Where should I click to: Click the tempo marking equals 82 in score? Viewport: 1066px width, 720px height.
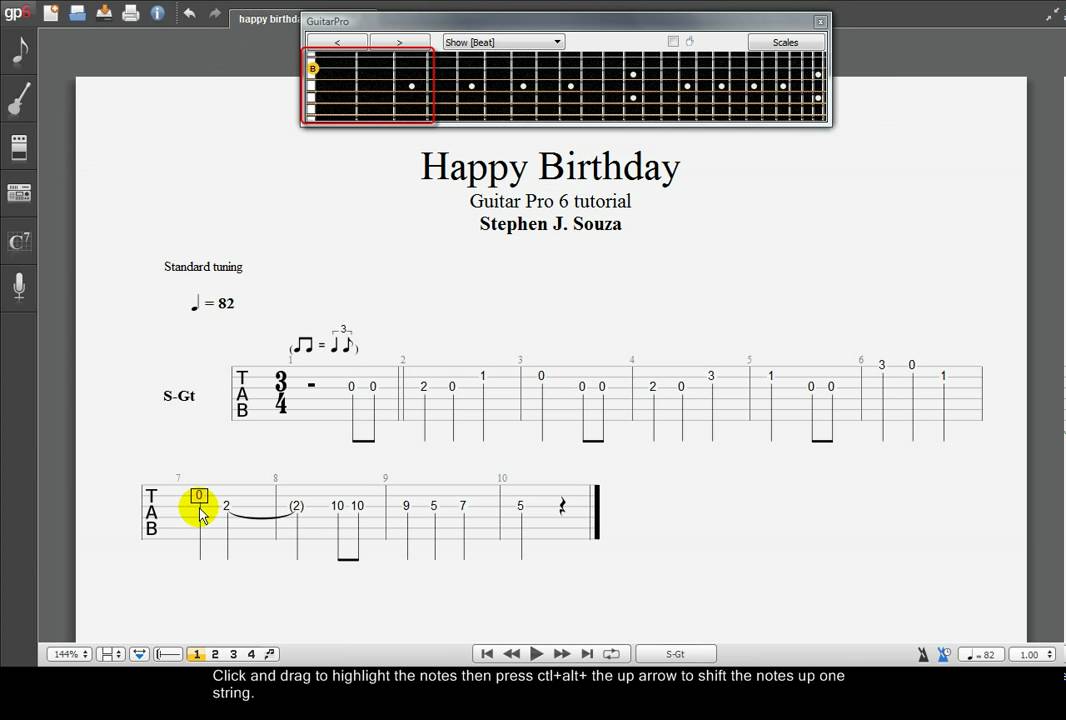tap(213, 303)
